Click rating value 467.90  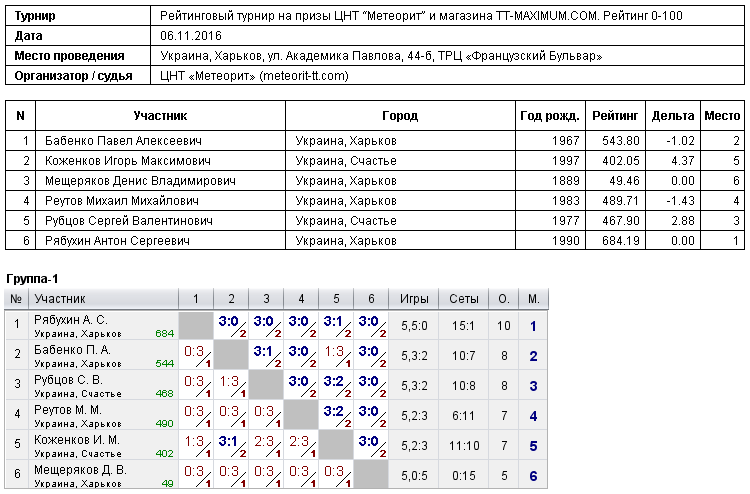[x=621, y=221]
